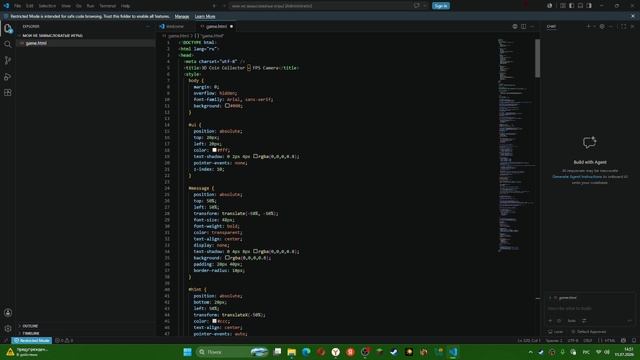Open the Go menu
The image size is (640, 360).
click(78, 6)
